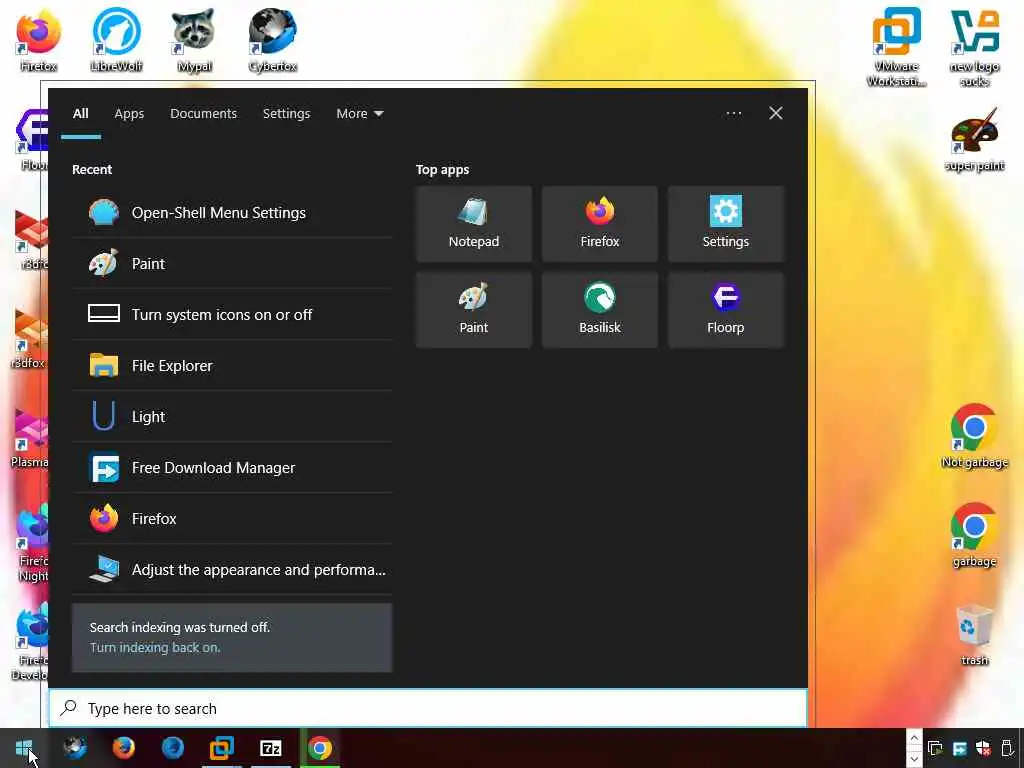Open Adjust the appearance and performance item
The image size is (1024, 768).
232,569
